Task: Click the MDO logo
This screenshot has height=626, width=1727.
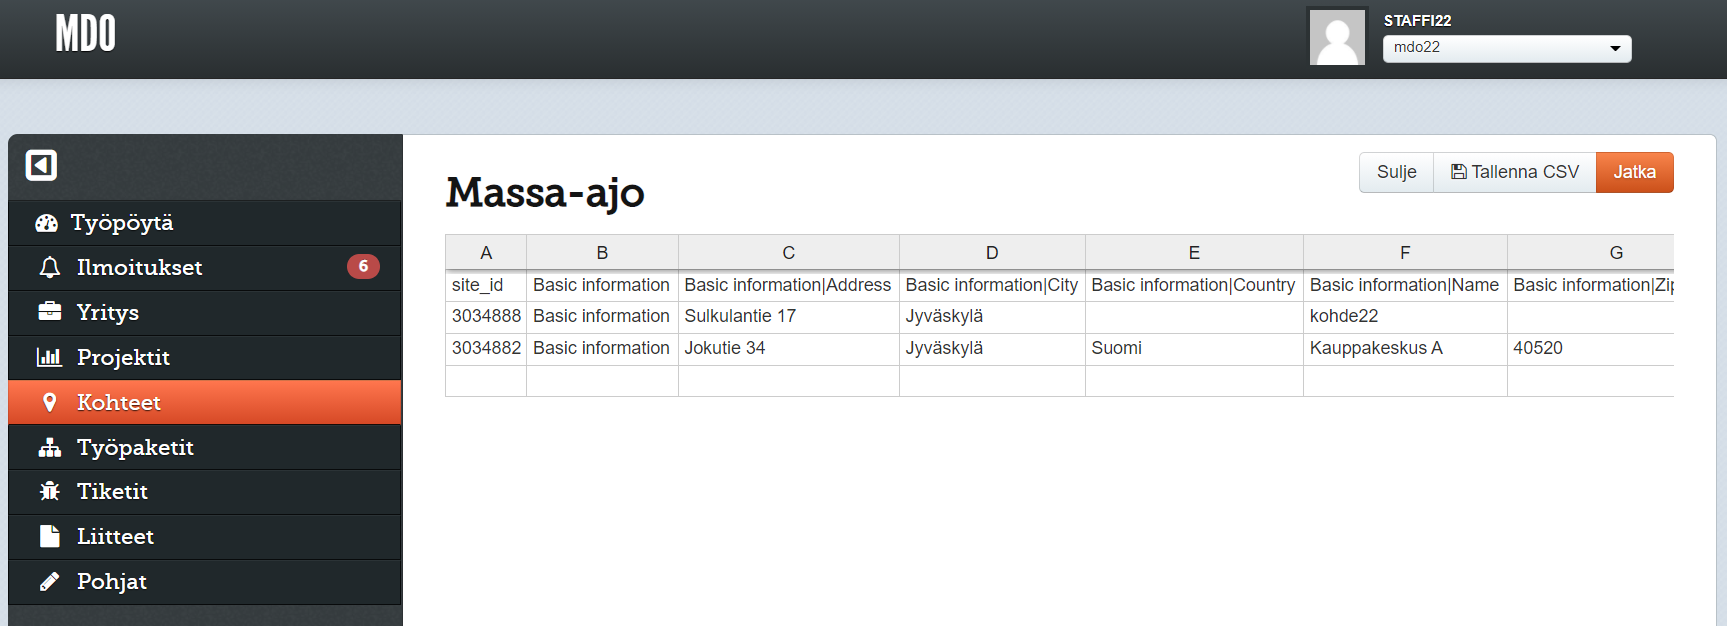Action: coord(86,34)
